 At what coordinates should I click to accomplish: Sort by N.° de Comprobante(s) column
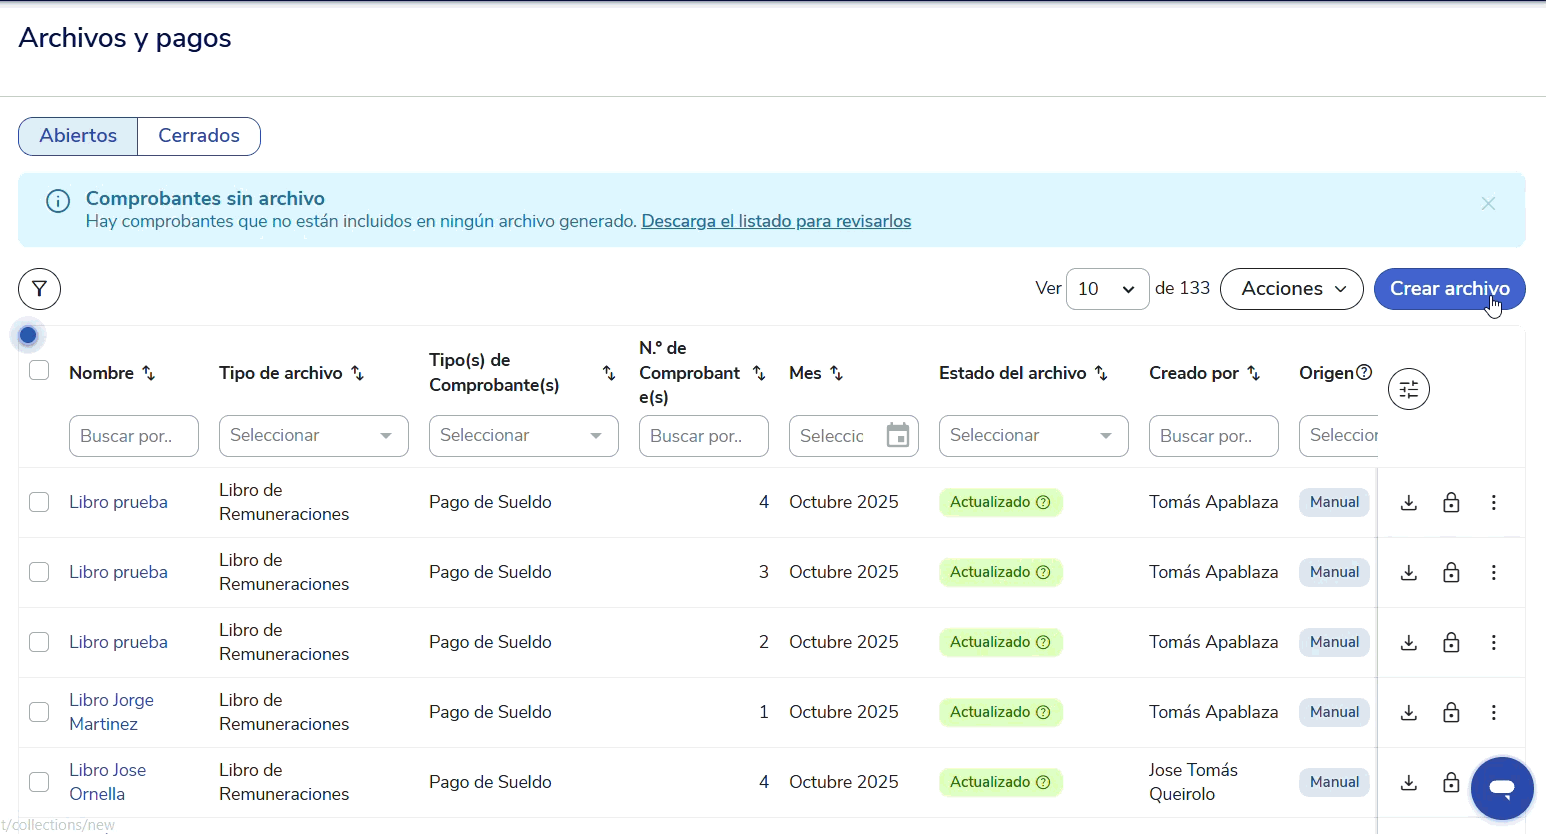coord(759,373)
